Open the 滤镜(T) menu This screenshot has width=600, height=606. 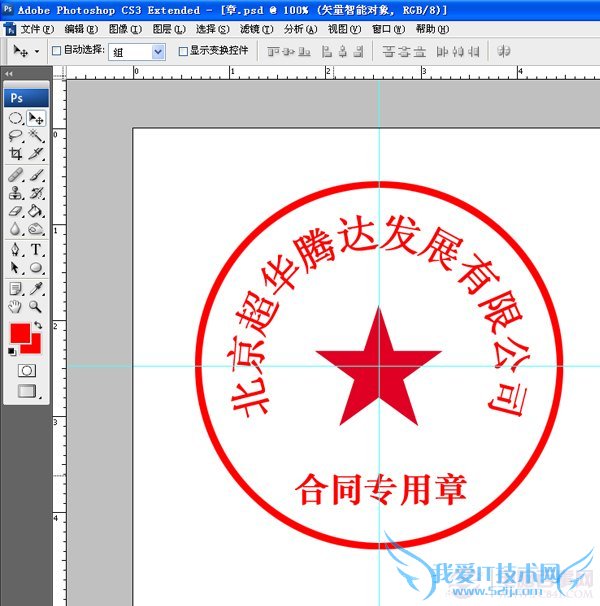click(256, 29)
